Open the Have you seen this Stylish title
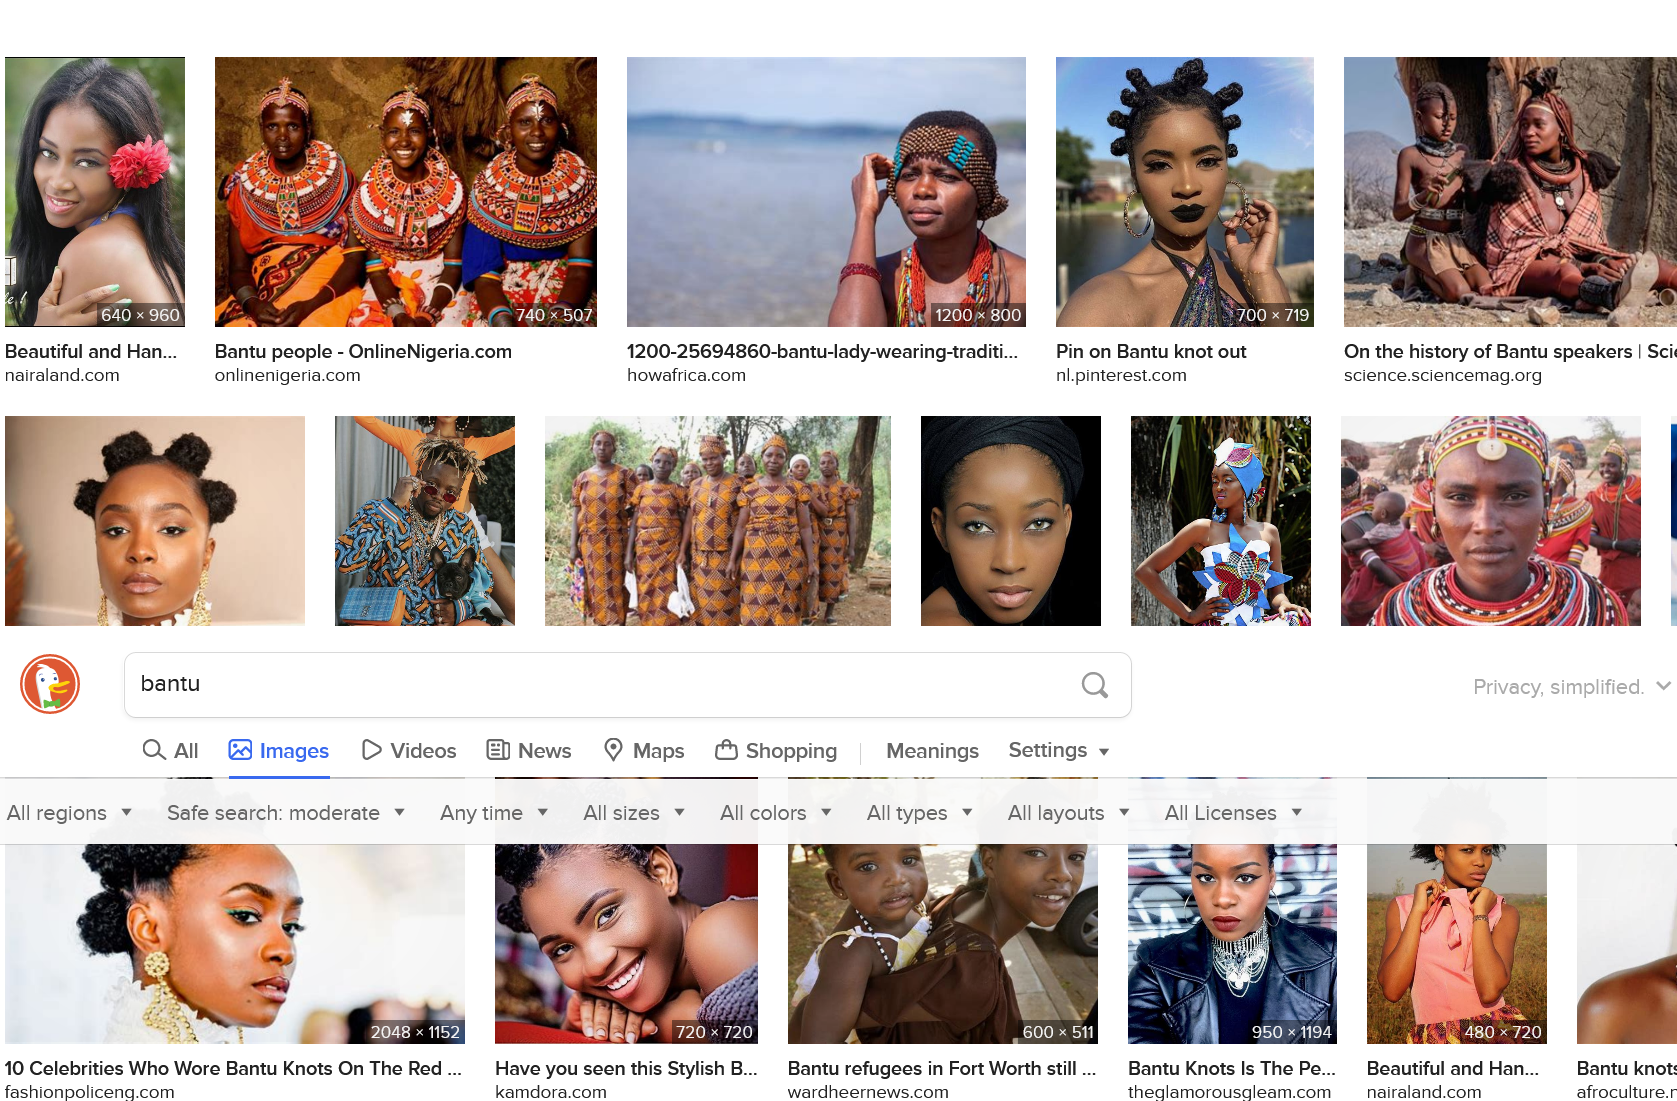 pyautogui.click(x=626, y=1068)
